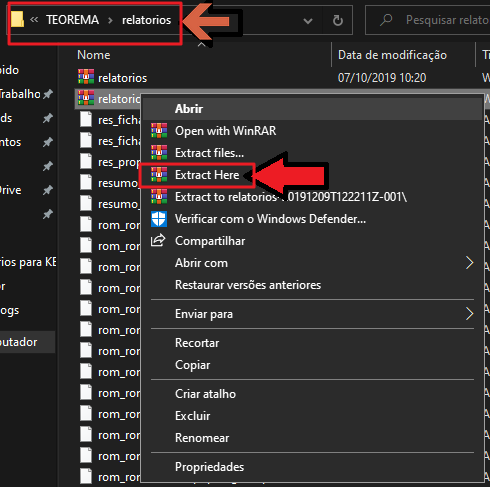This screenshot has width=490, height=487.
Task: Select Trabalho in navigation pane
Action: tap(20, 94)
